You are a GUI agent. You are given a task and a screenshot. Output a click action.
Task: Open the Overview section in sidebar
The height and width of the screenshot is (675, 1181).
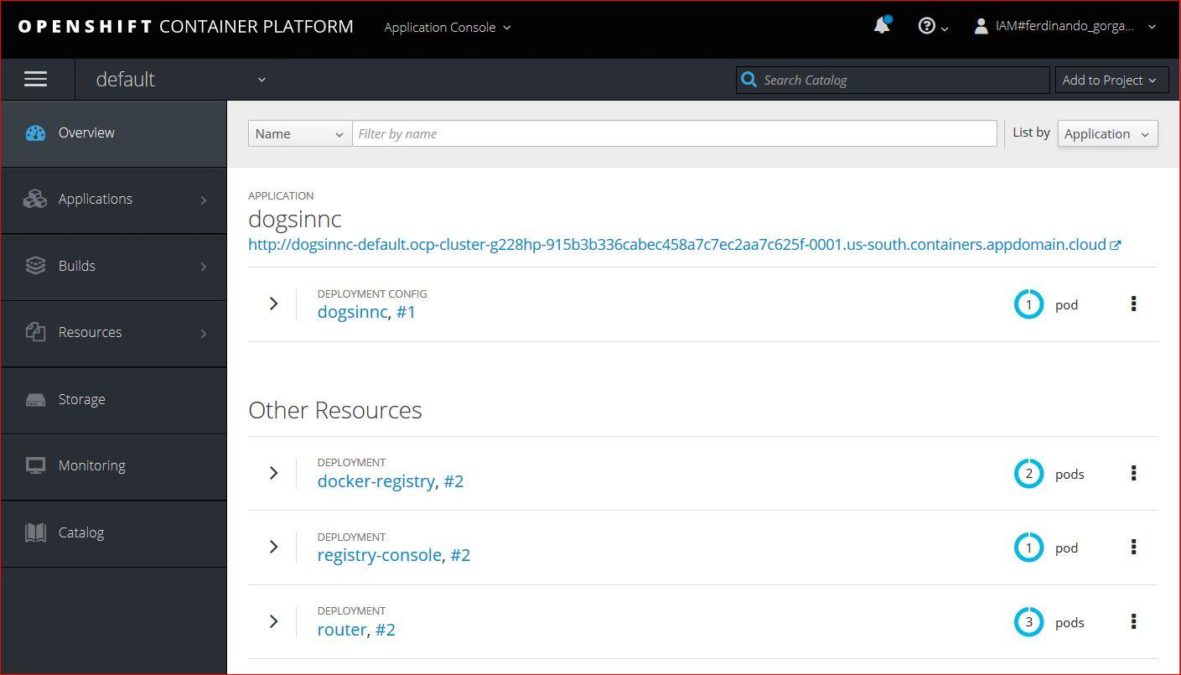click(86, 132)
